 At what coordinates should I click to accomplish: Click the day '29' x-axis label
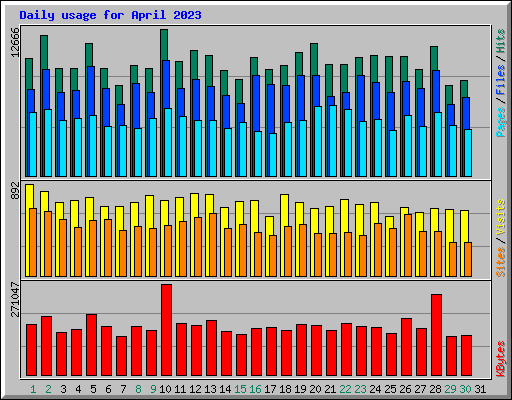[x=450, y=389]
